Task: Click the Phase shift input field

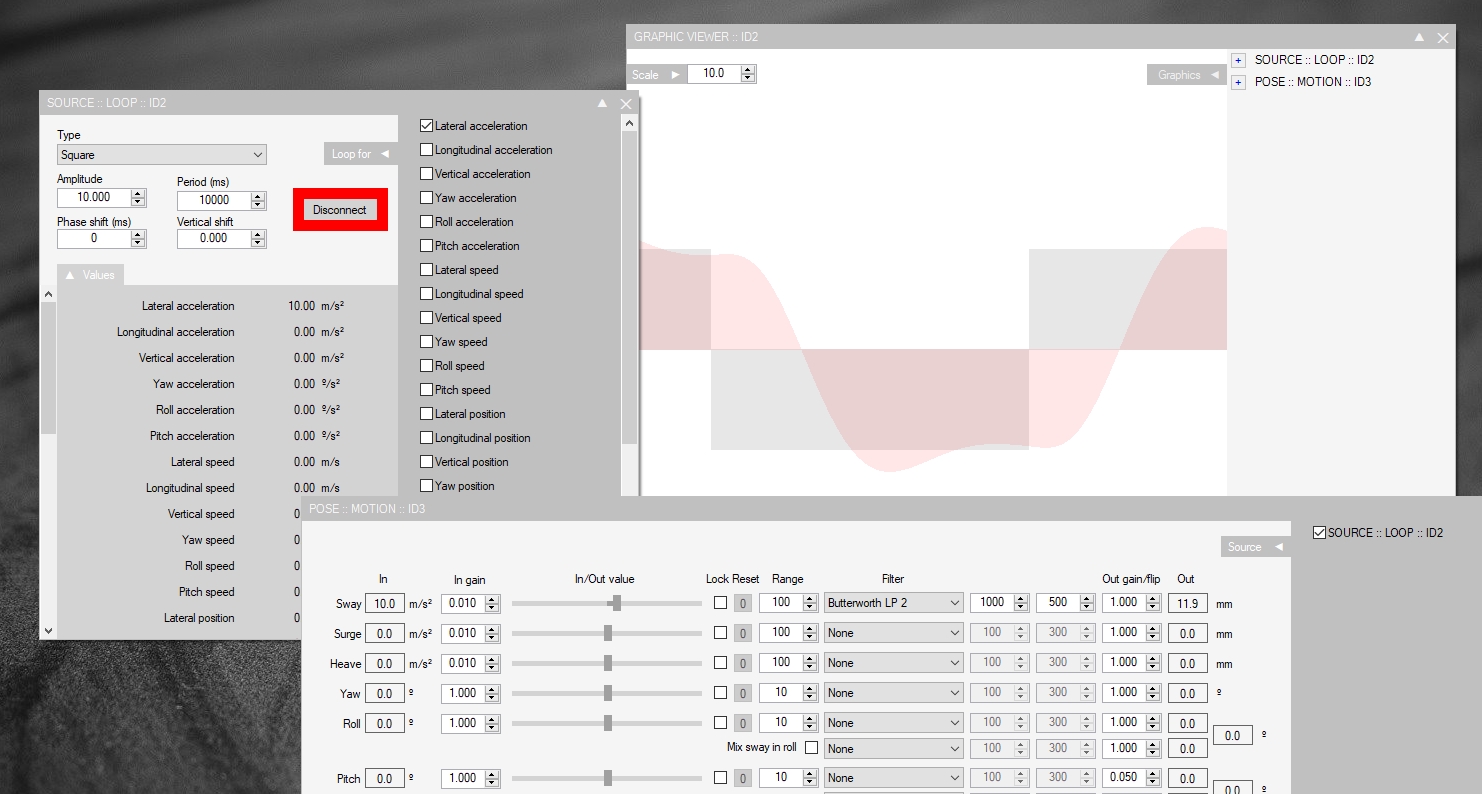Action: point(93,239)
